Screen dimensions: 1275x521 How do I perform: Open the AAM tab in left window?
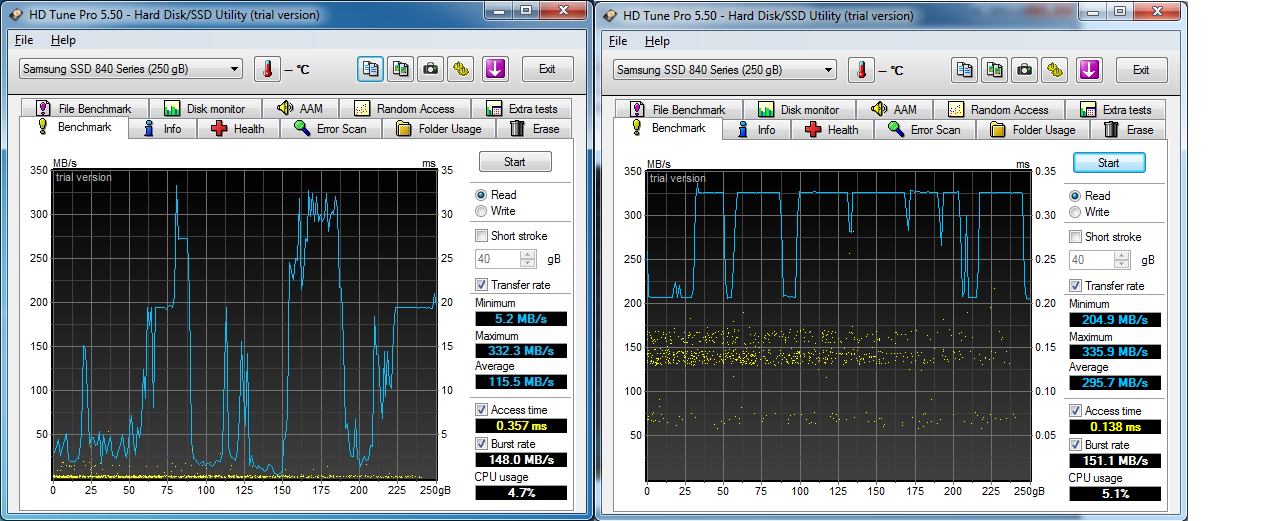click(x=300, y=108)
